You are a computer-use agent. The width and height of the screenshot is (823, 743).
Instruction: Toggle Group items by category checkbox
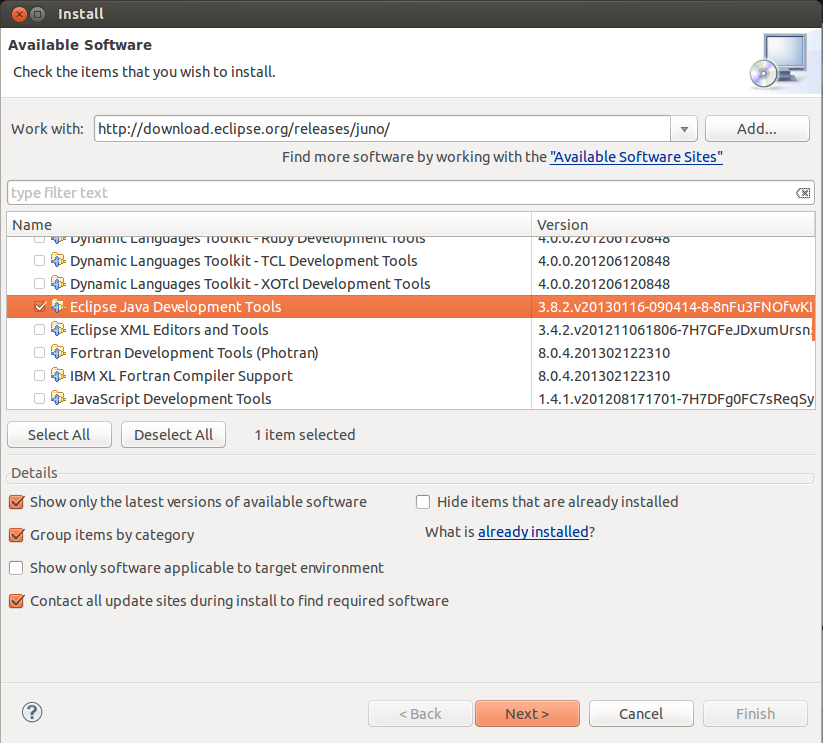tap(16, 535)
